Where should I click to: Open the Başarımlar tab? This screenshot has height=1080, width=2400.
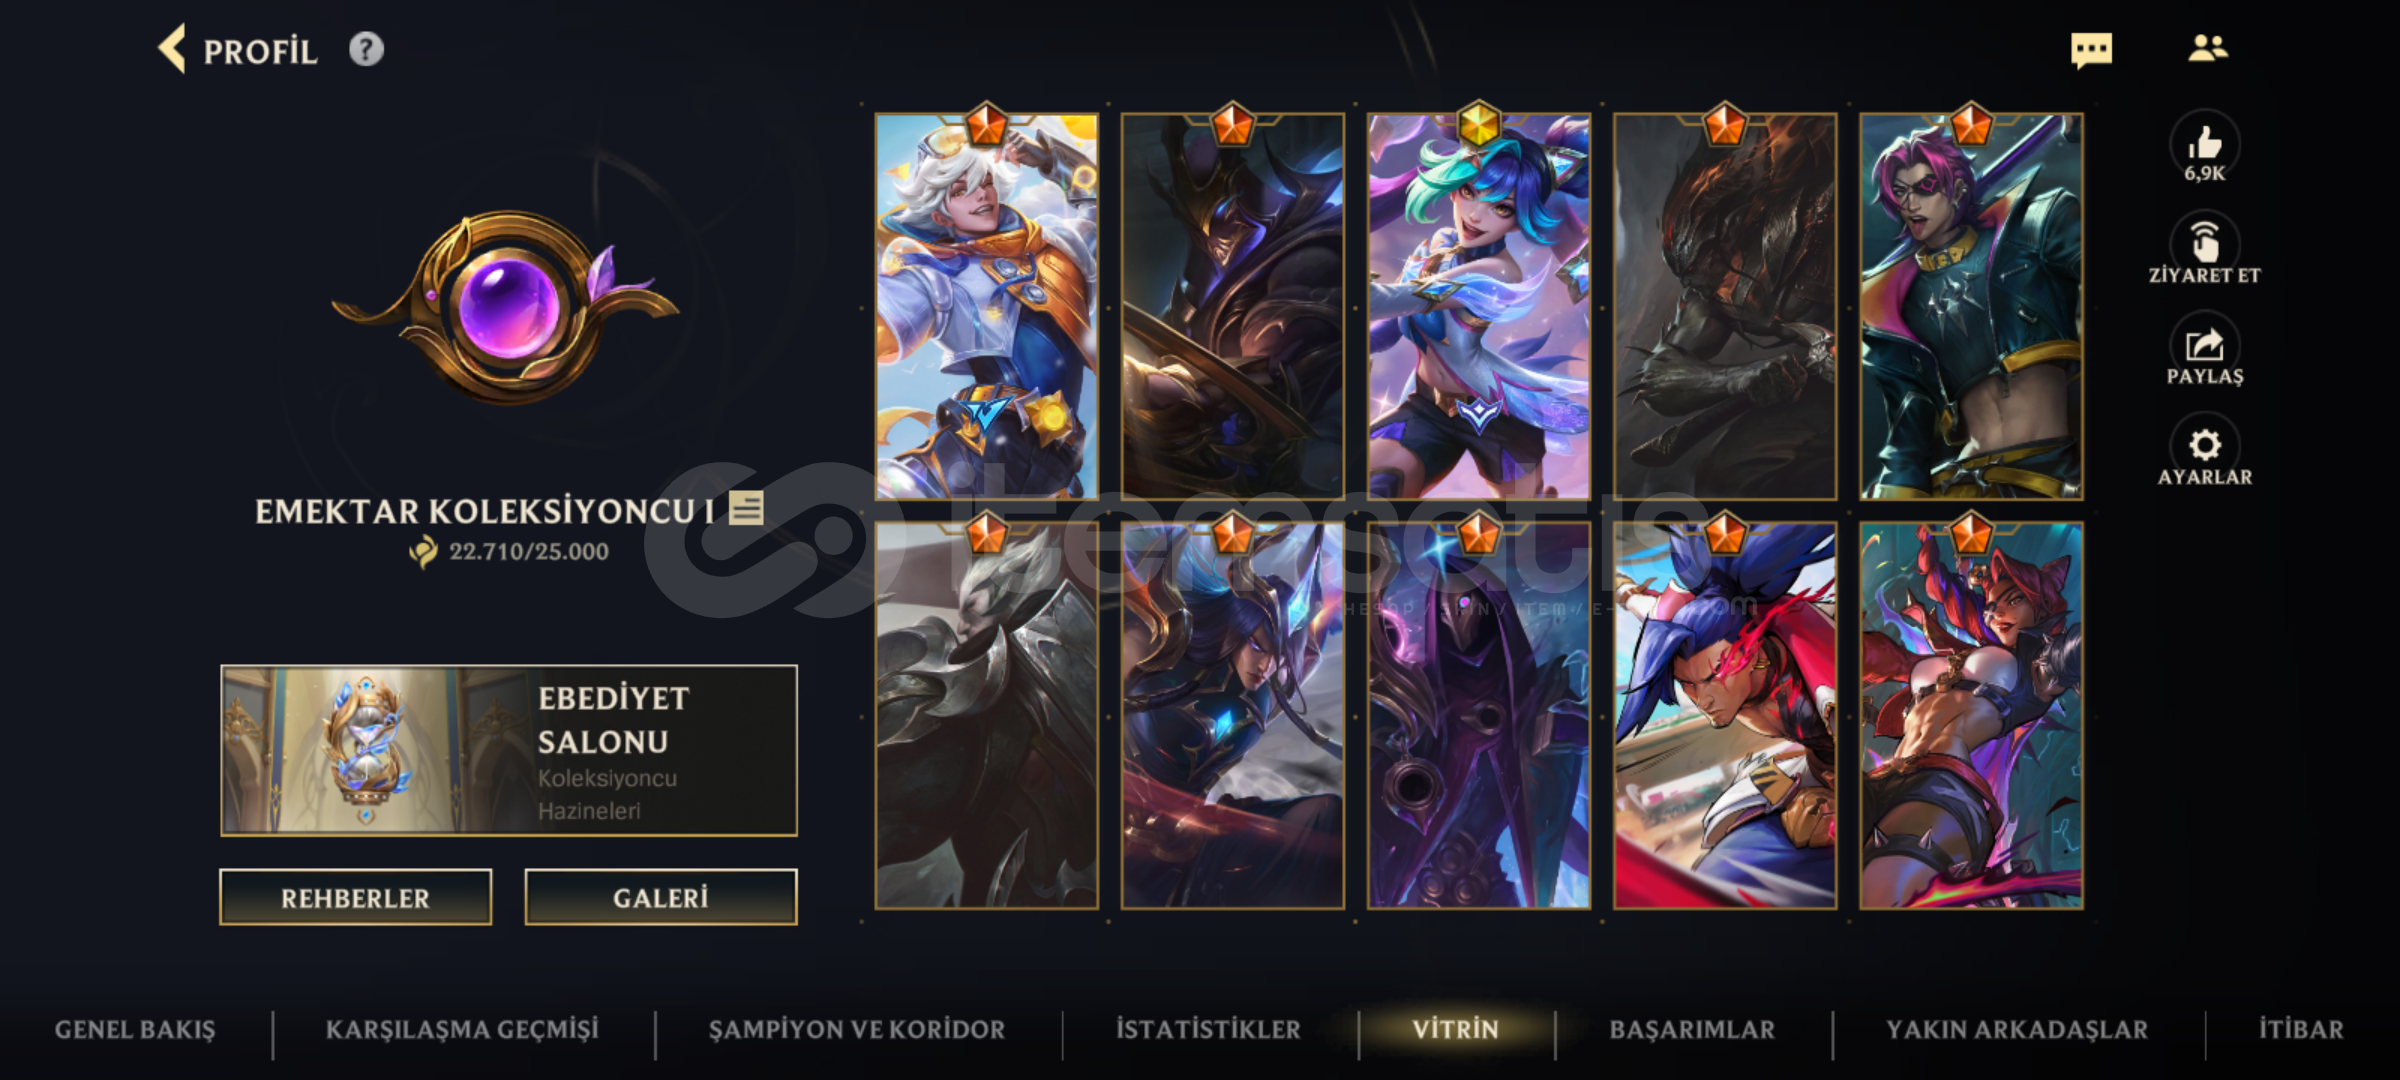coord(1692,1029)
